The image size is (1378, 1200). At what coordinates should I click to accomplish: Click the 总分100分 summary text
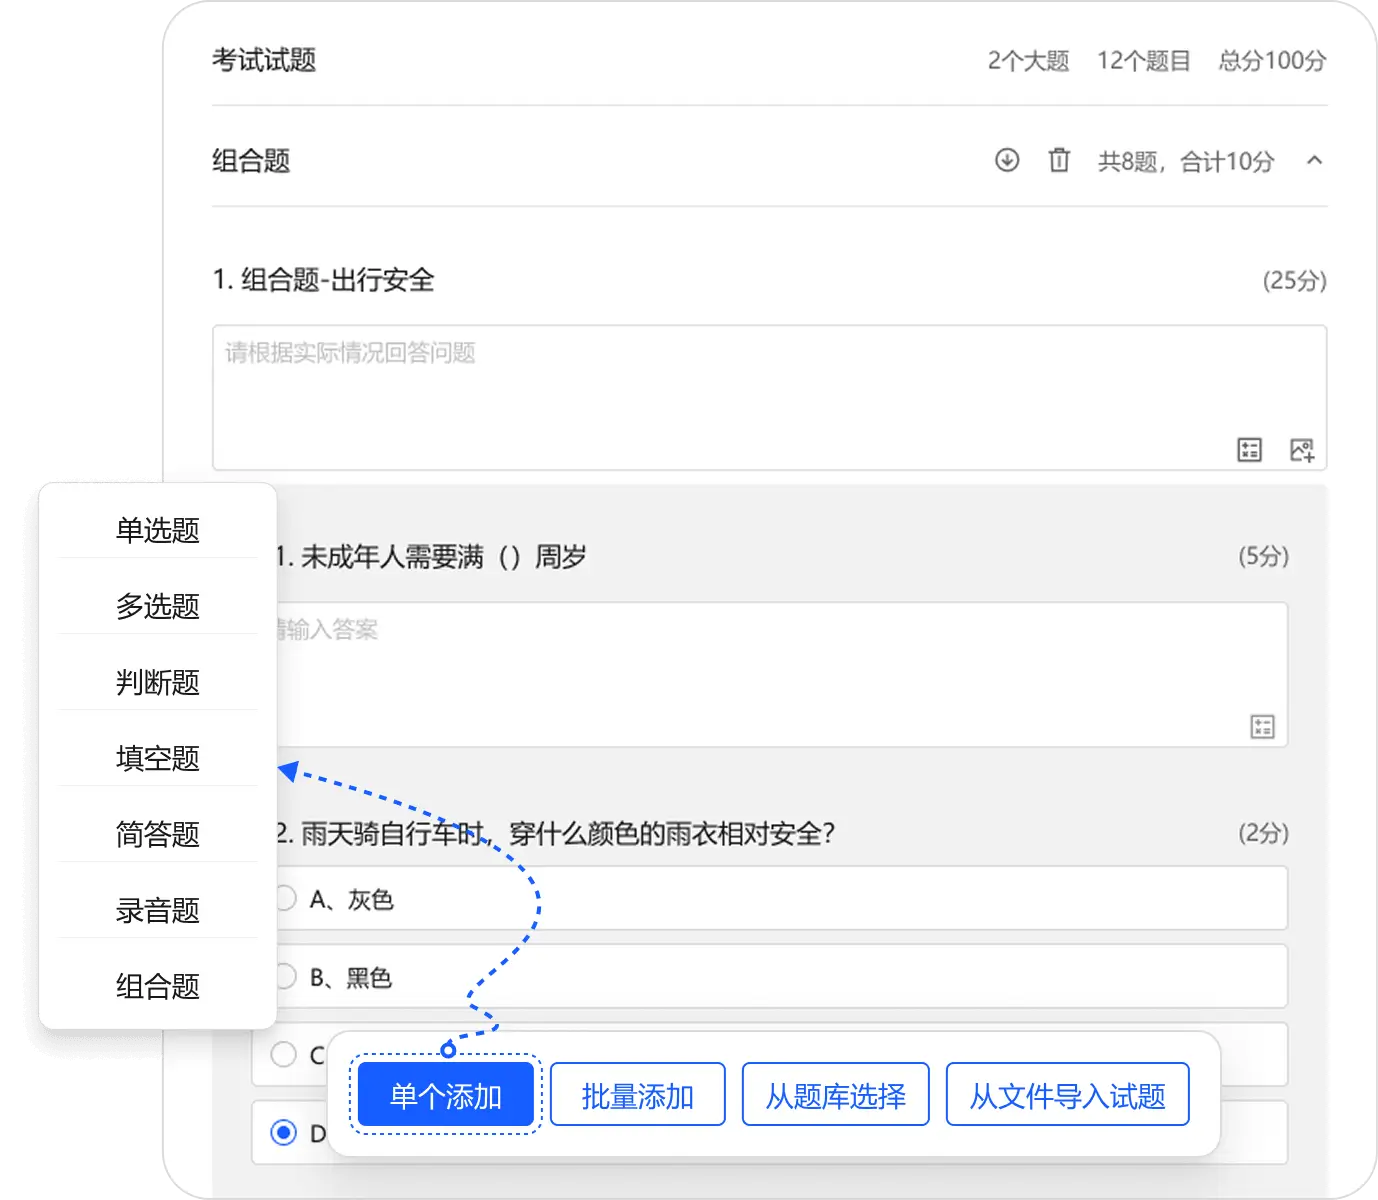coord(1272,61)
